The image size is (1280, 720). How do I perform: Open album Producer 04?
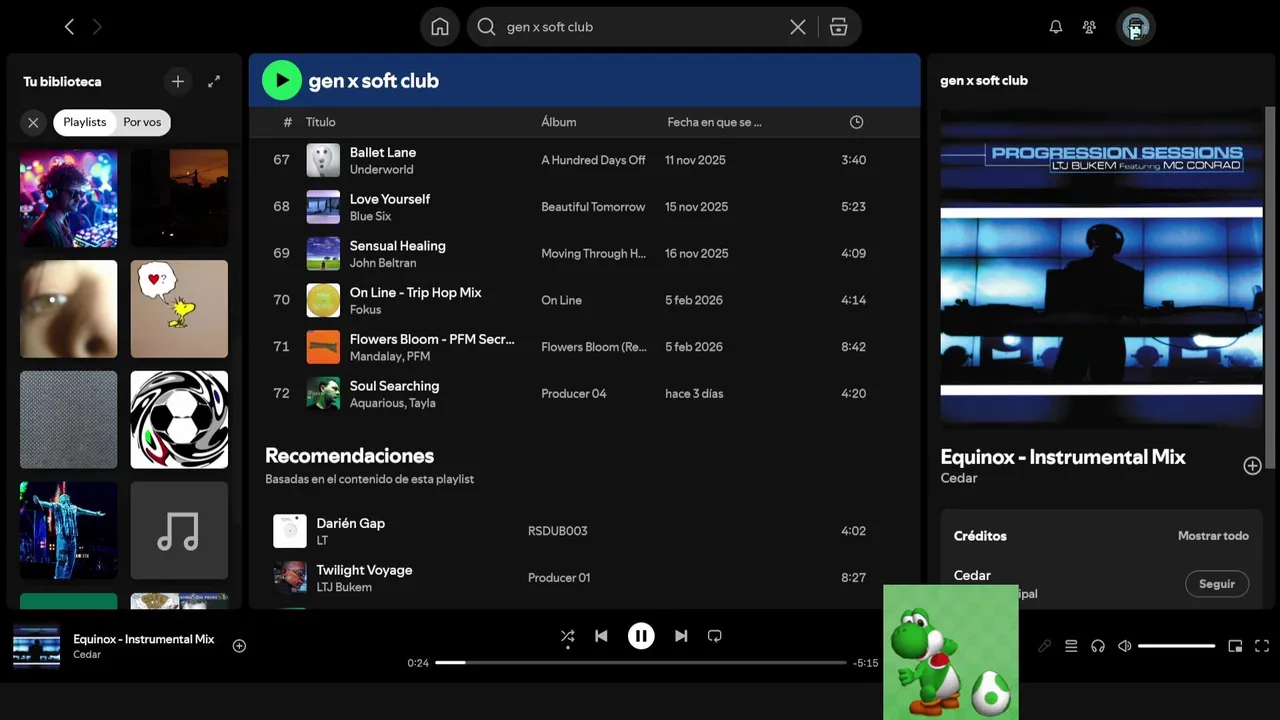[x=574, y=393]
